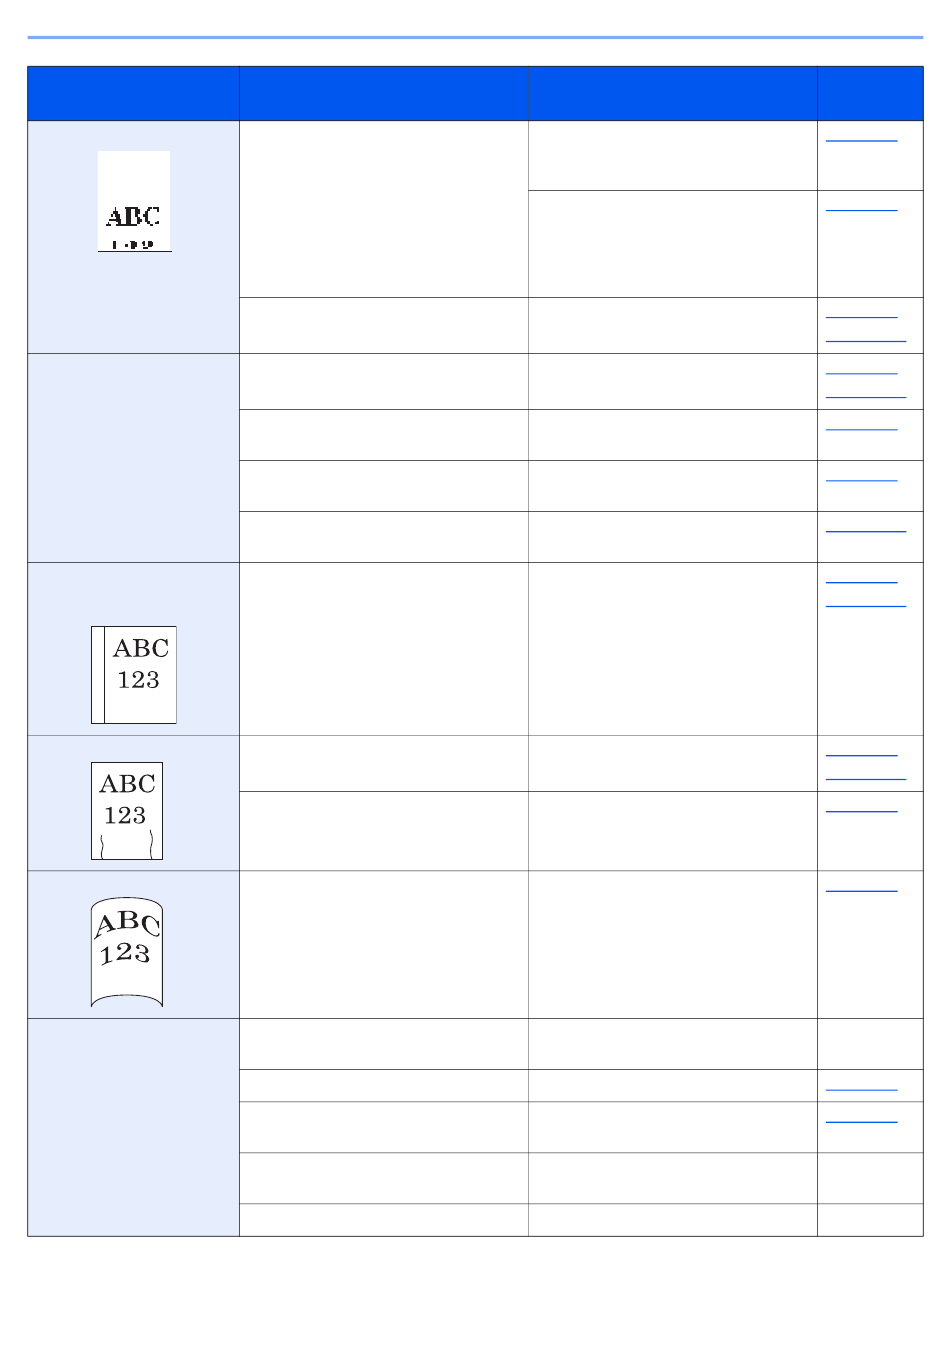Click the blank symptom cell below the curled-paper image
This screenshot has height=1370, width=950.
click(133, 1127)
